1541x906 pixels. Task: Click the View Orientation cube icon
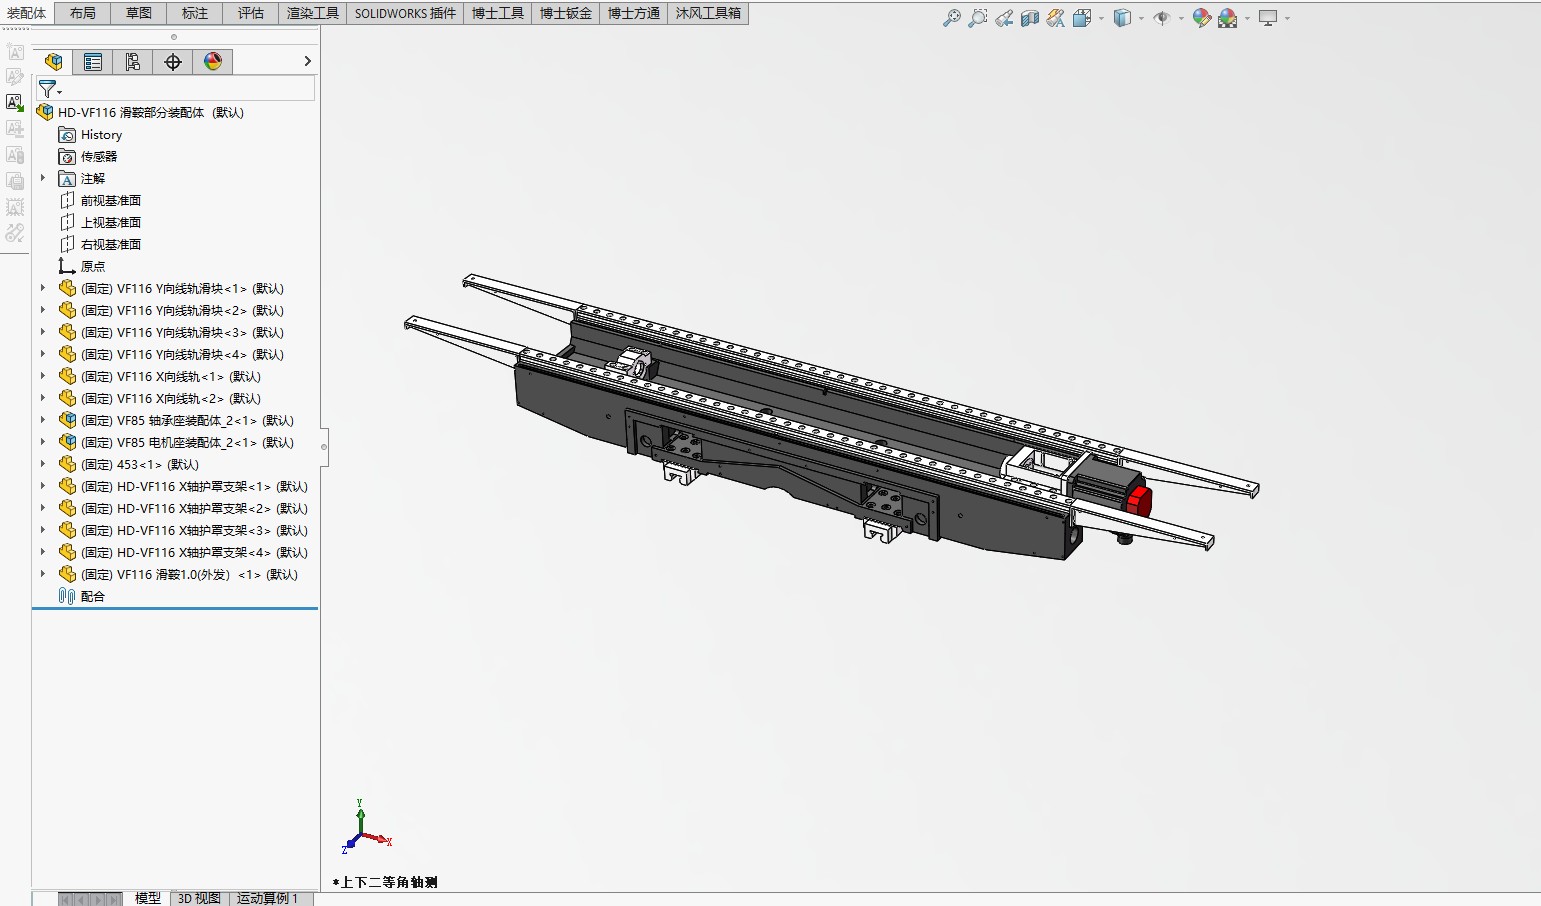pyautogui.click(x=1081, y=18)
